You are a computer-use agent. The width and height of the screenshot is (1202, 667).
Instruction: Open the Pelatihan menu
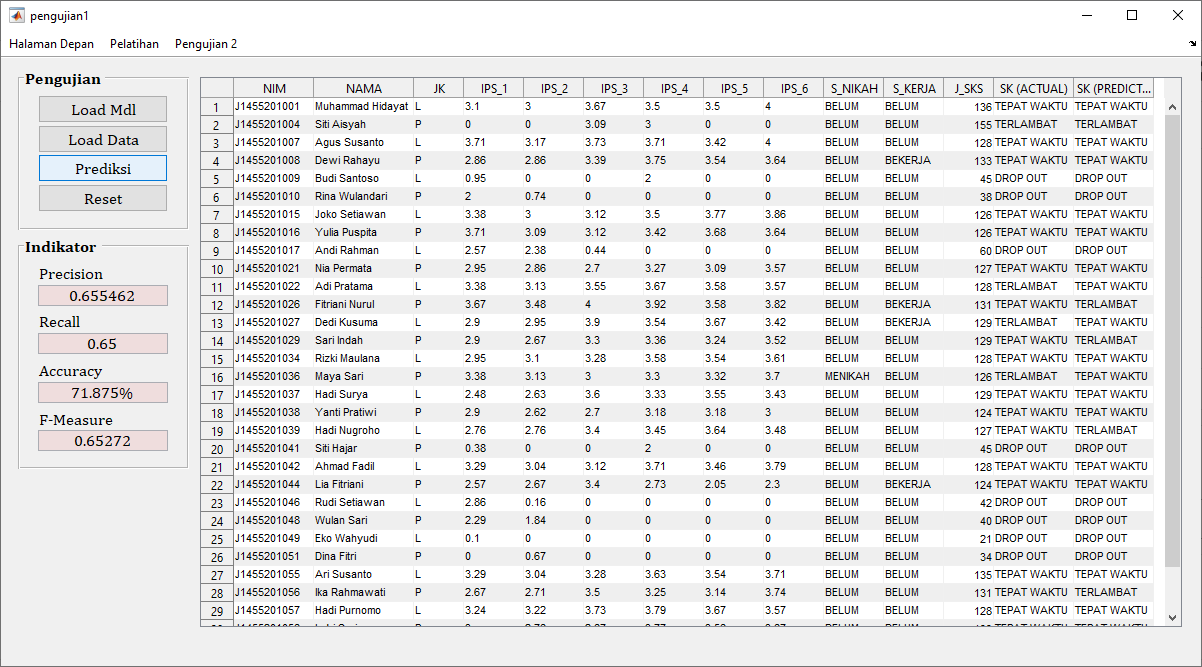point(134,44)
